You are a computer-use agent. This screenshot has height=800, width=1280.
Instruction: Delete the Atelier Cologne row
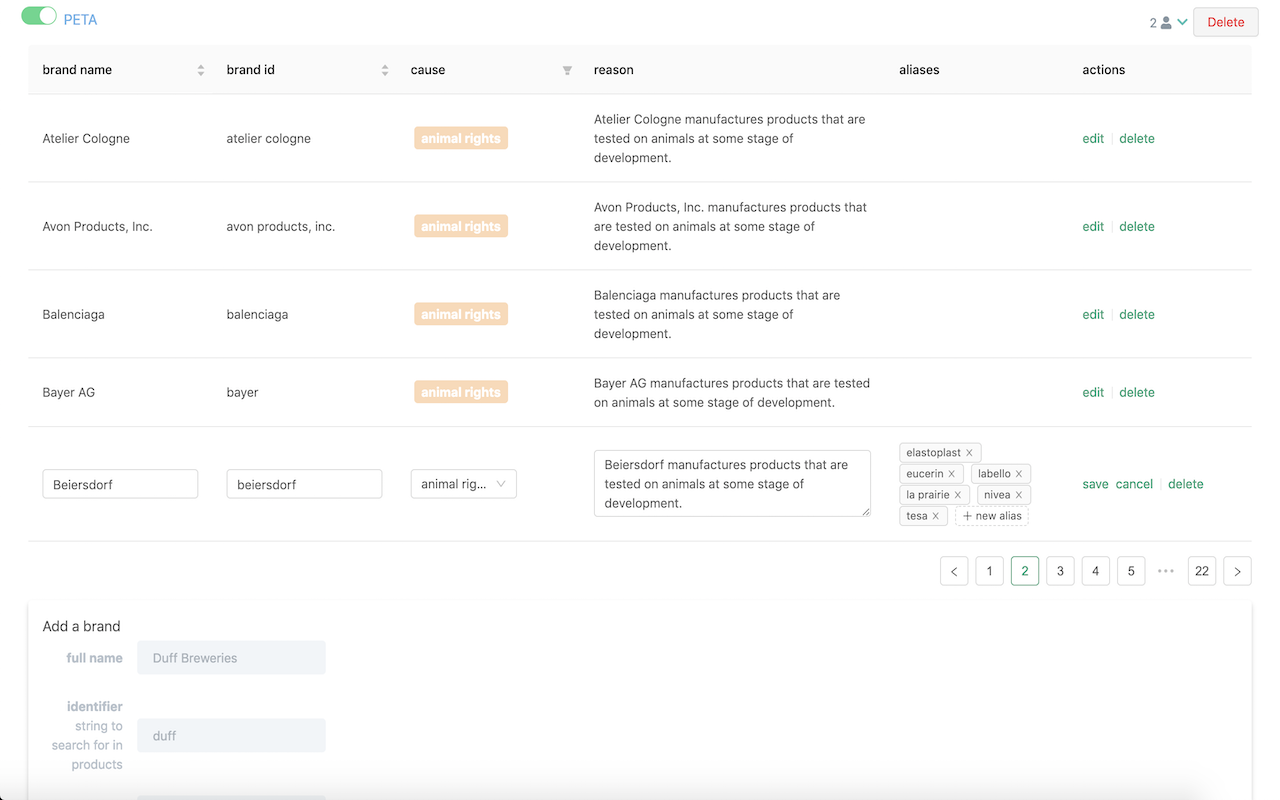click(1137, 139)
